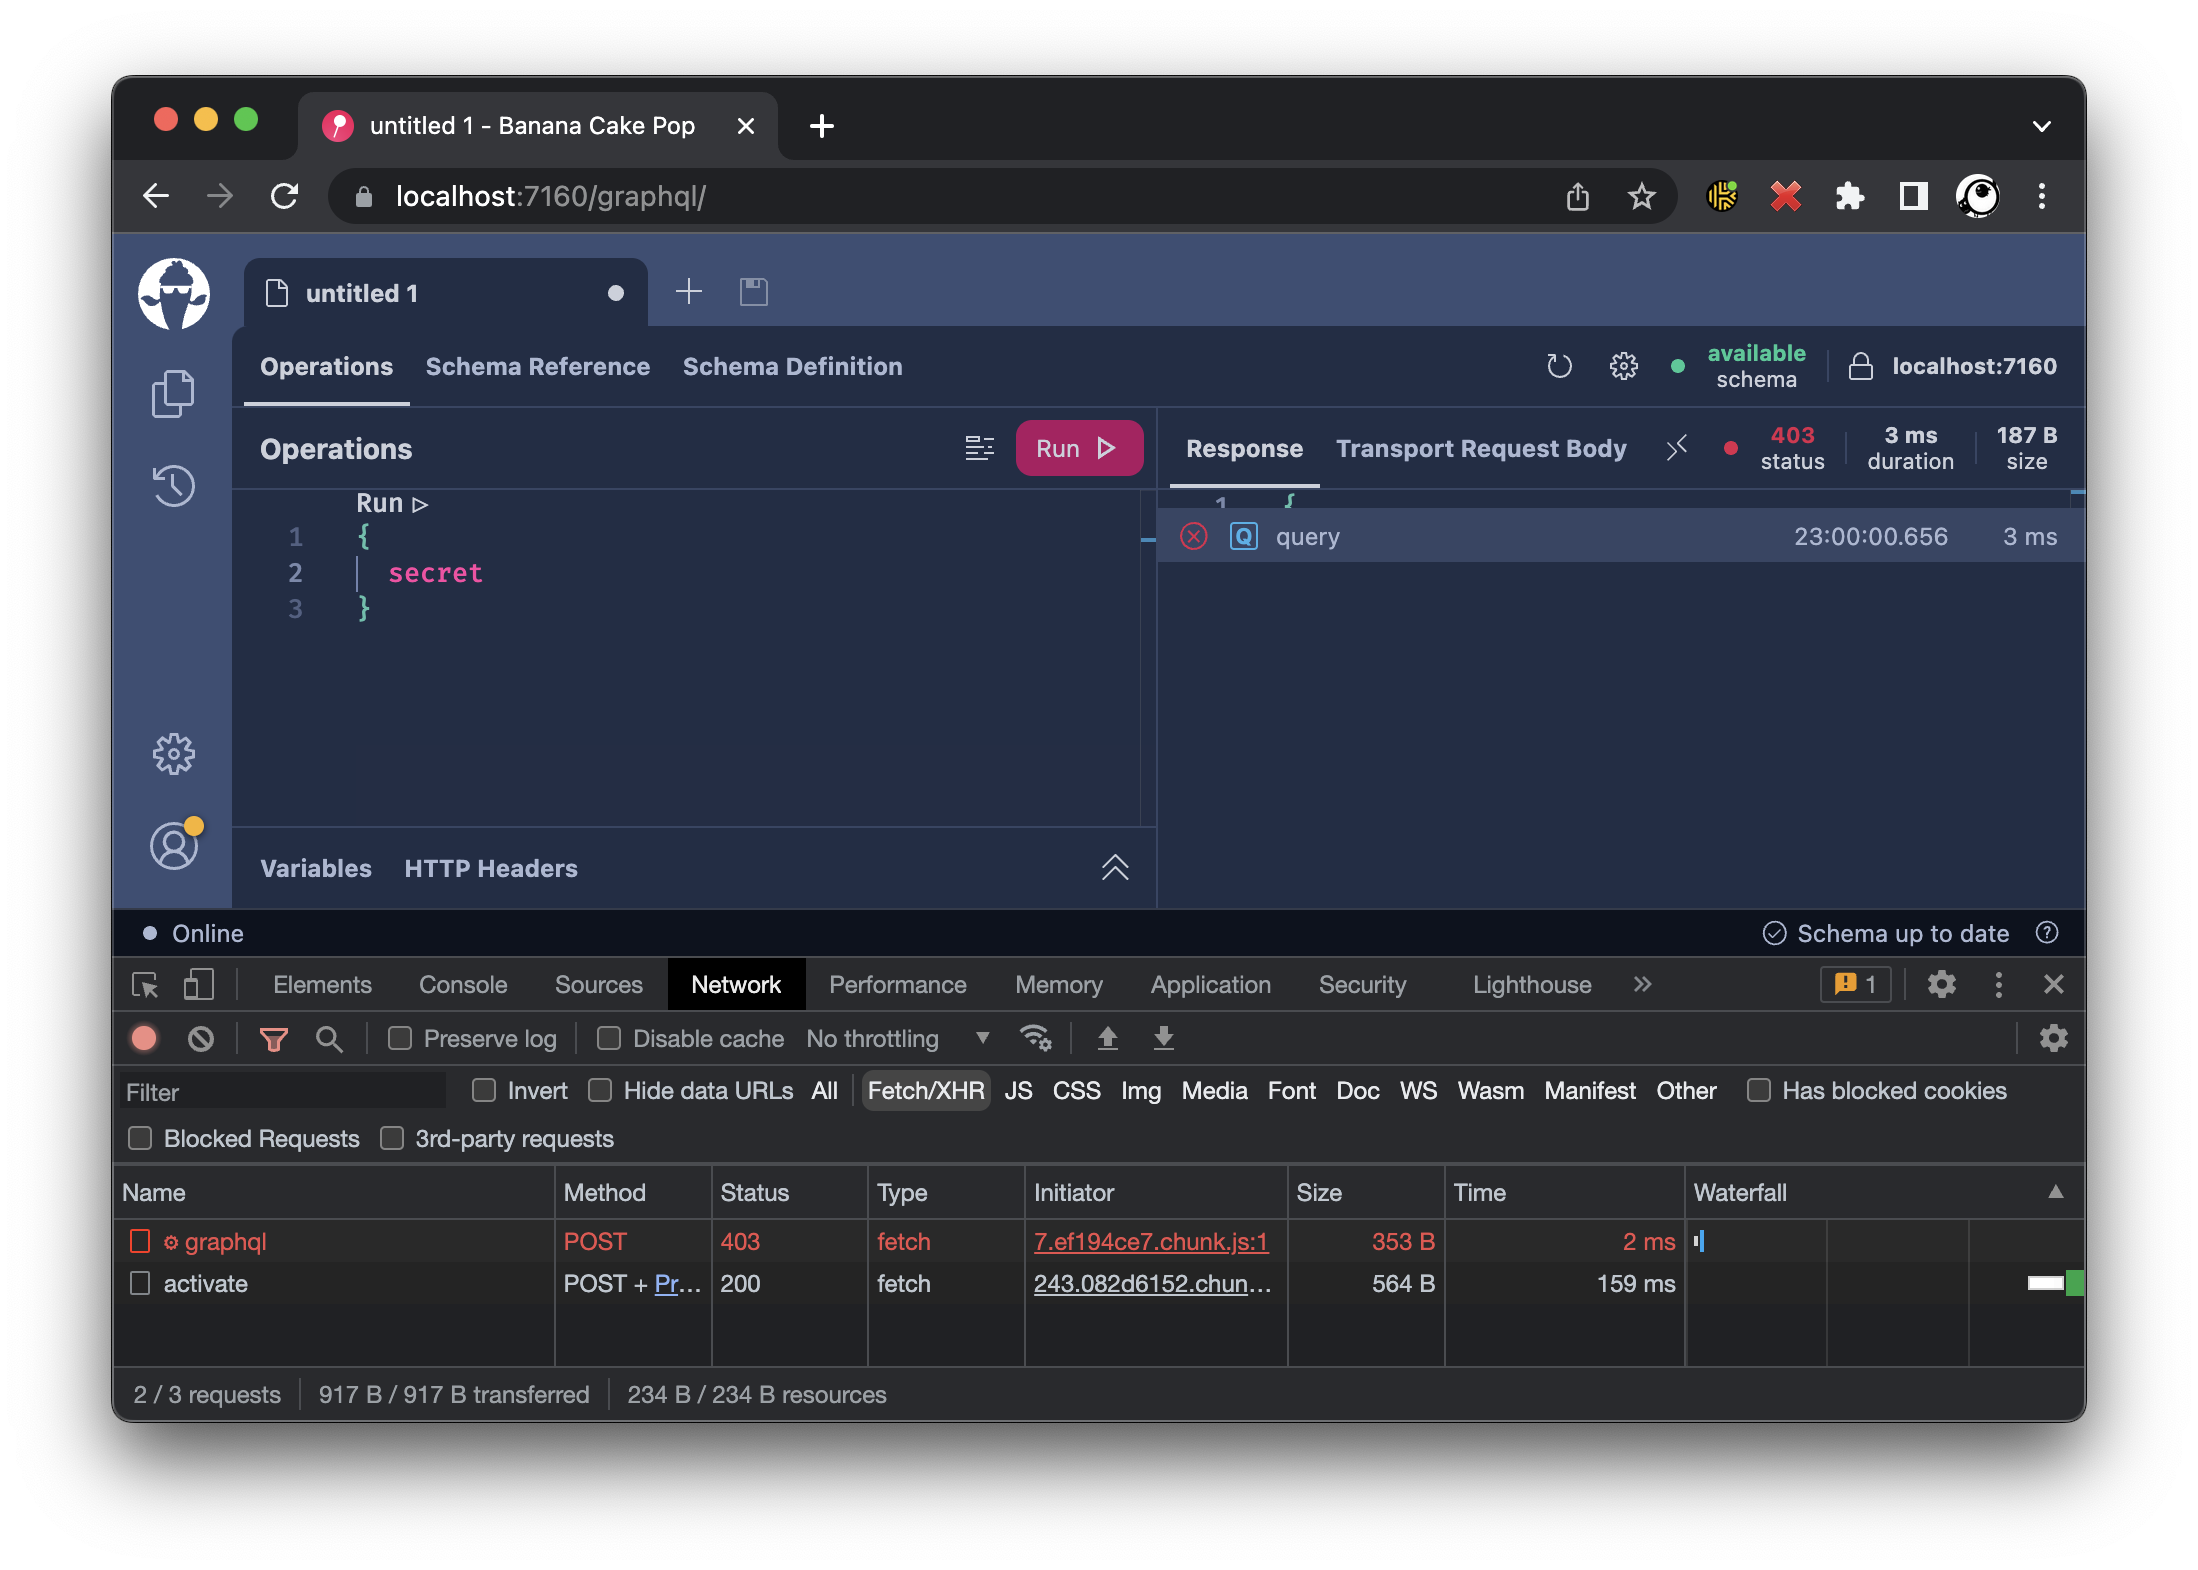Expand the Variables panel with chevrons
Image resolution: width=2198 pixels, height=1570 pixels.
[1114, 867]
